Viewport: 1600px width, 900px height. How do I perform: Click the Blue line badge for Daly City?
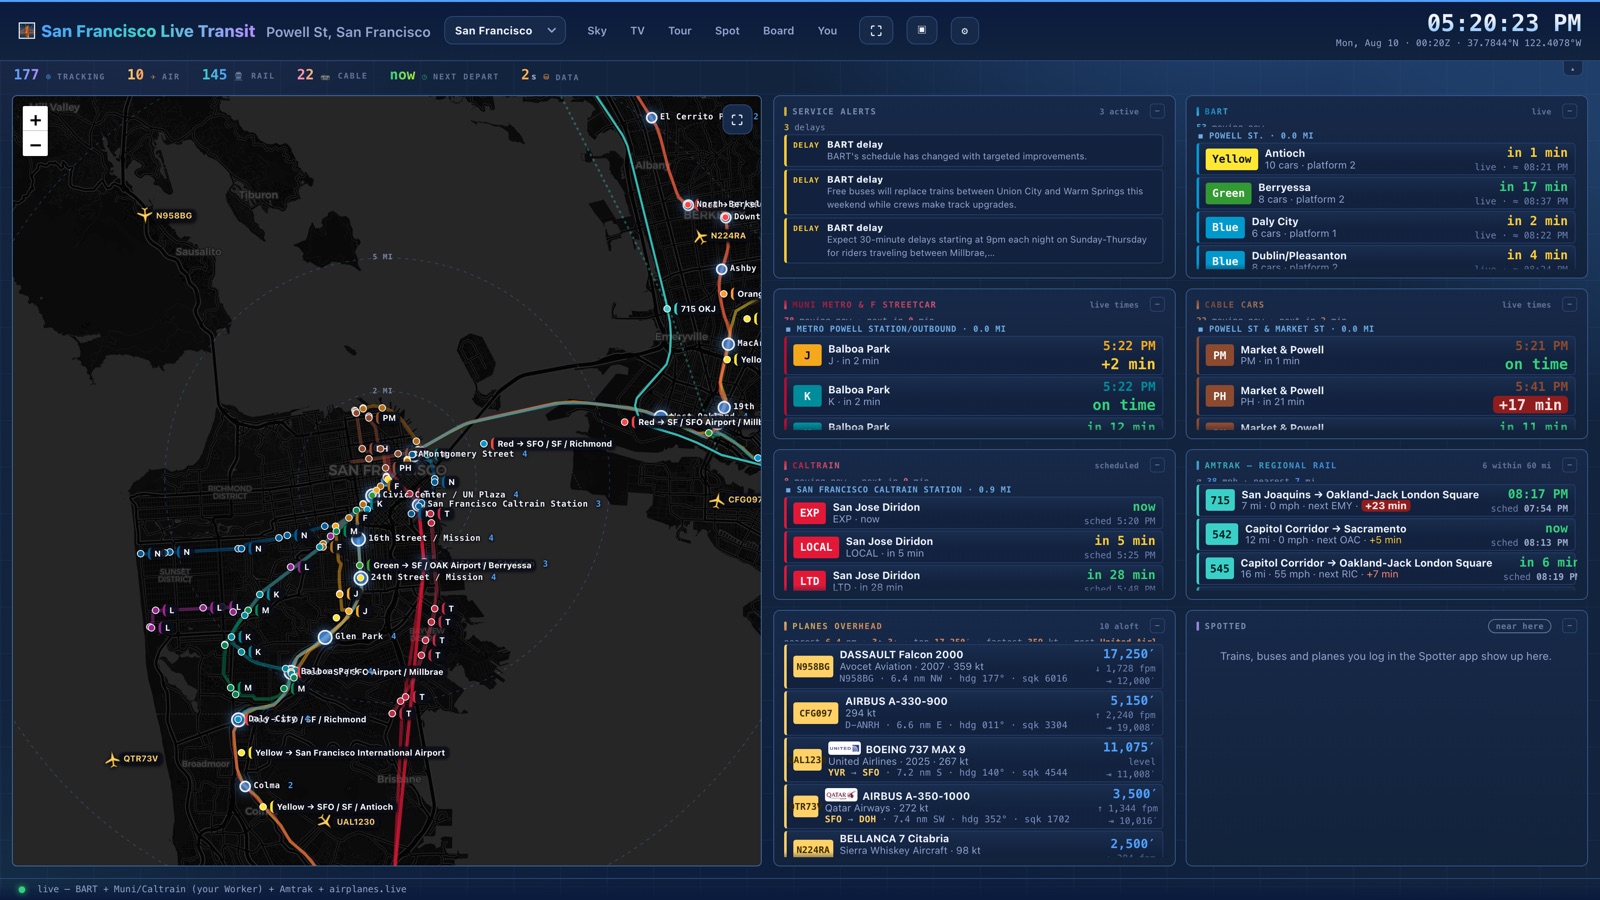coord(1225,227)
